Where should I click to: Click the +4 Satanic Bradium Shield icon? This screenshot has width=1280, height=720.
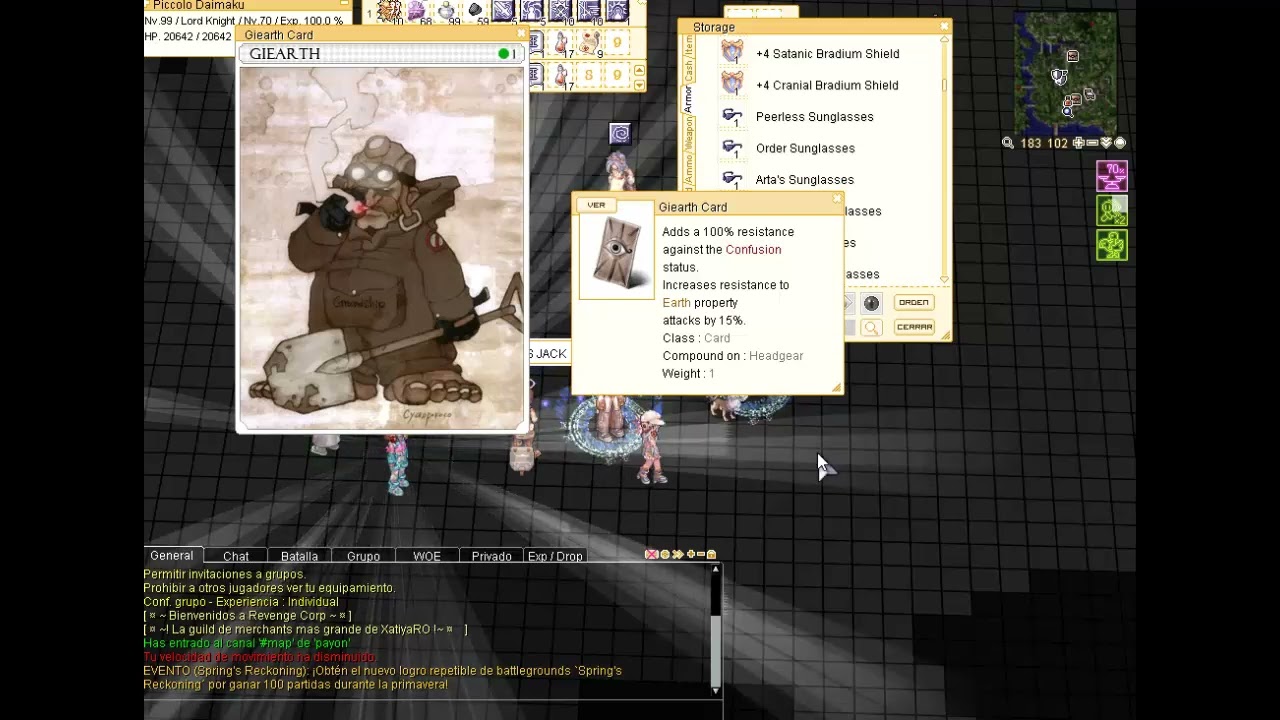(x=733, y=52)
